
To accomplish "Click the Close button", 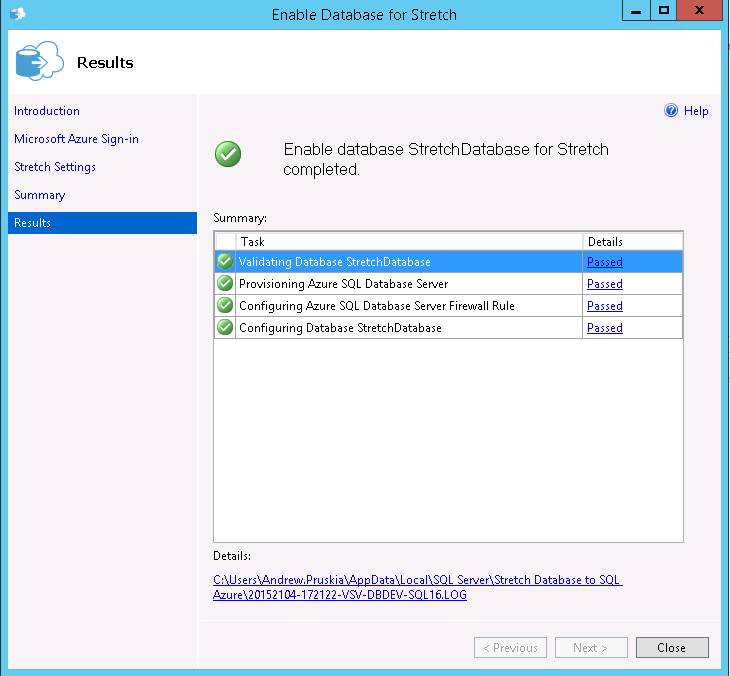I will (x=672, y=648).
